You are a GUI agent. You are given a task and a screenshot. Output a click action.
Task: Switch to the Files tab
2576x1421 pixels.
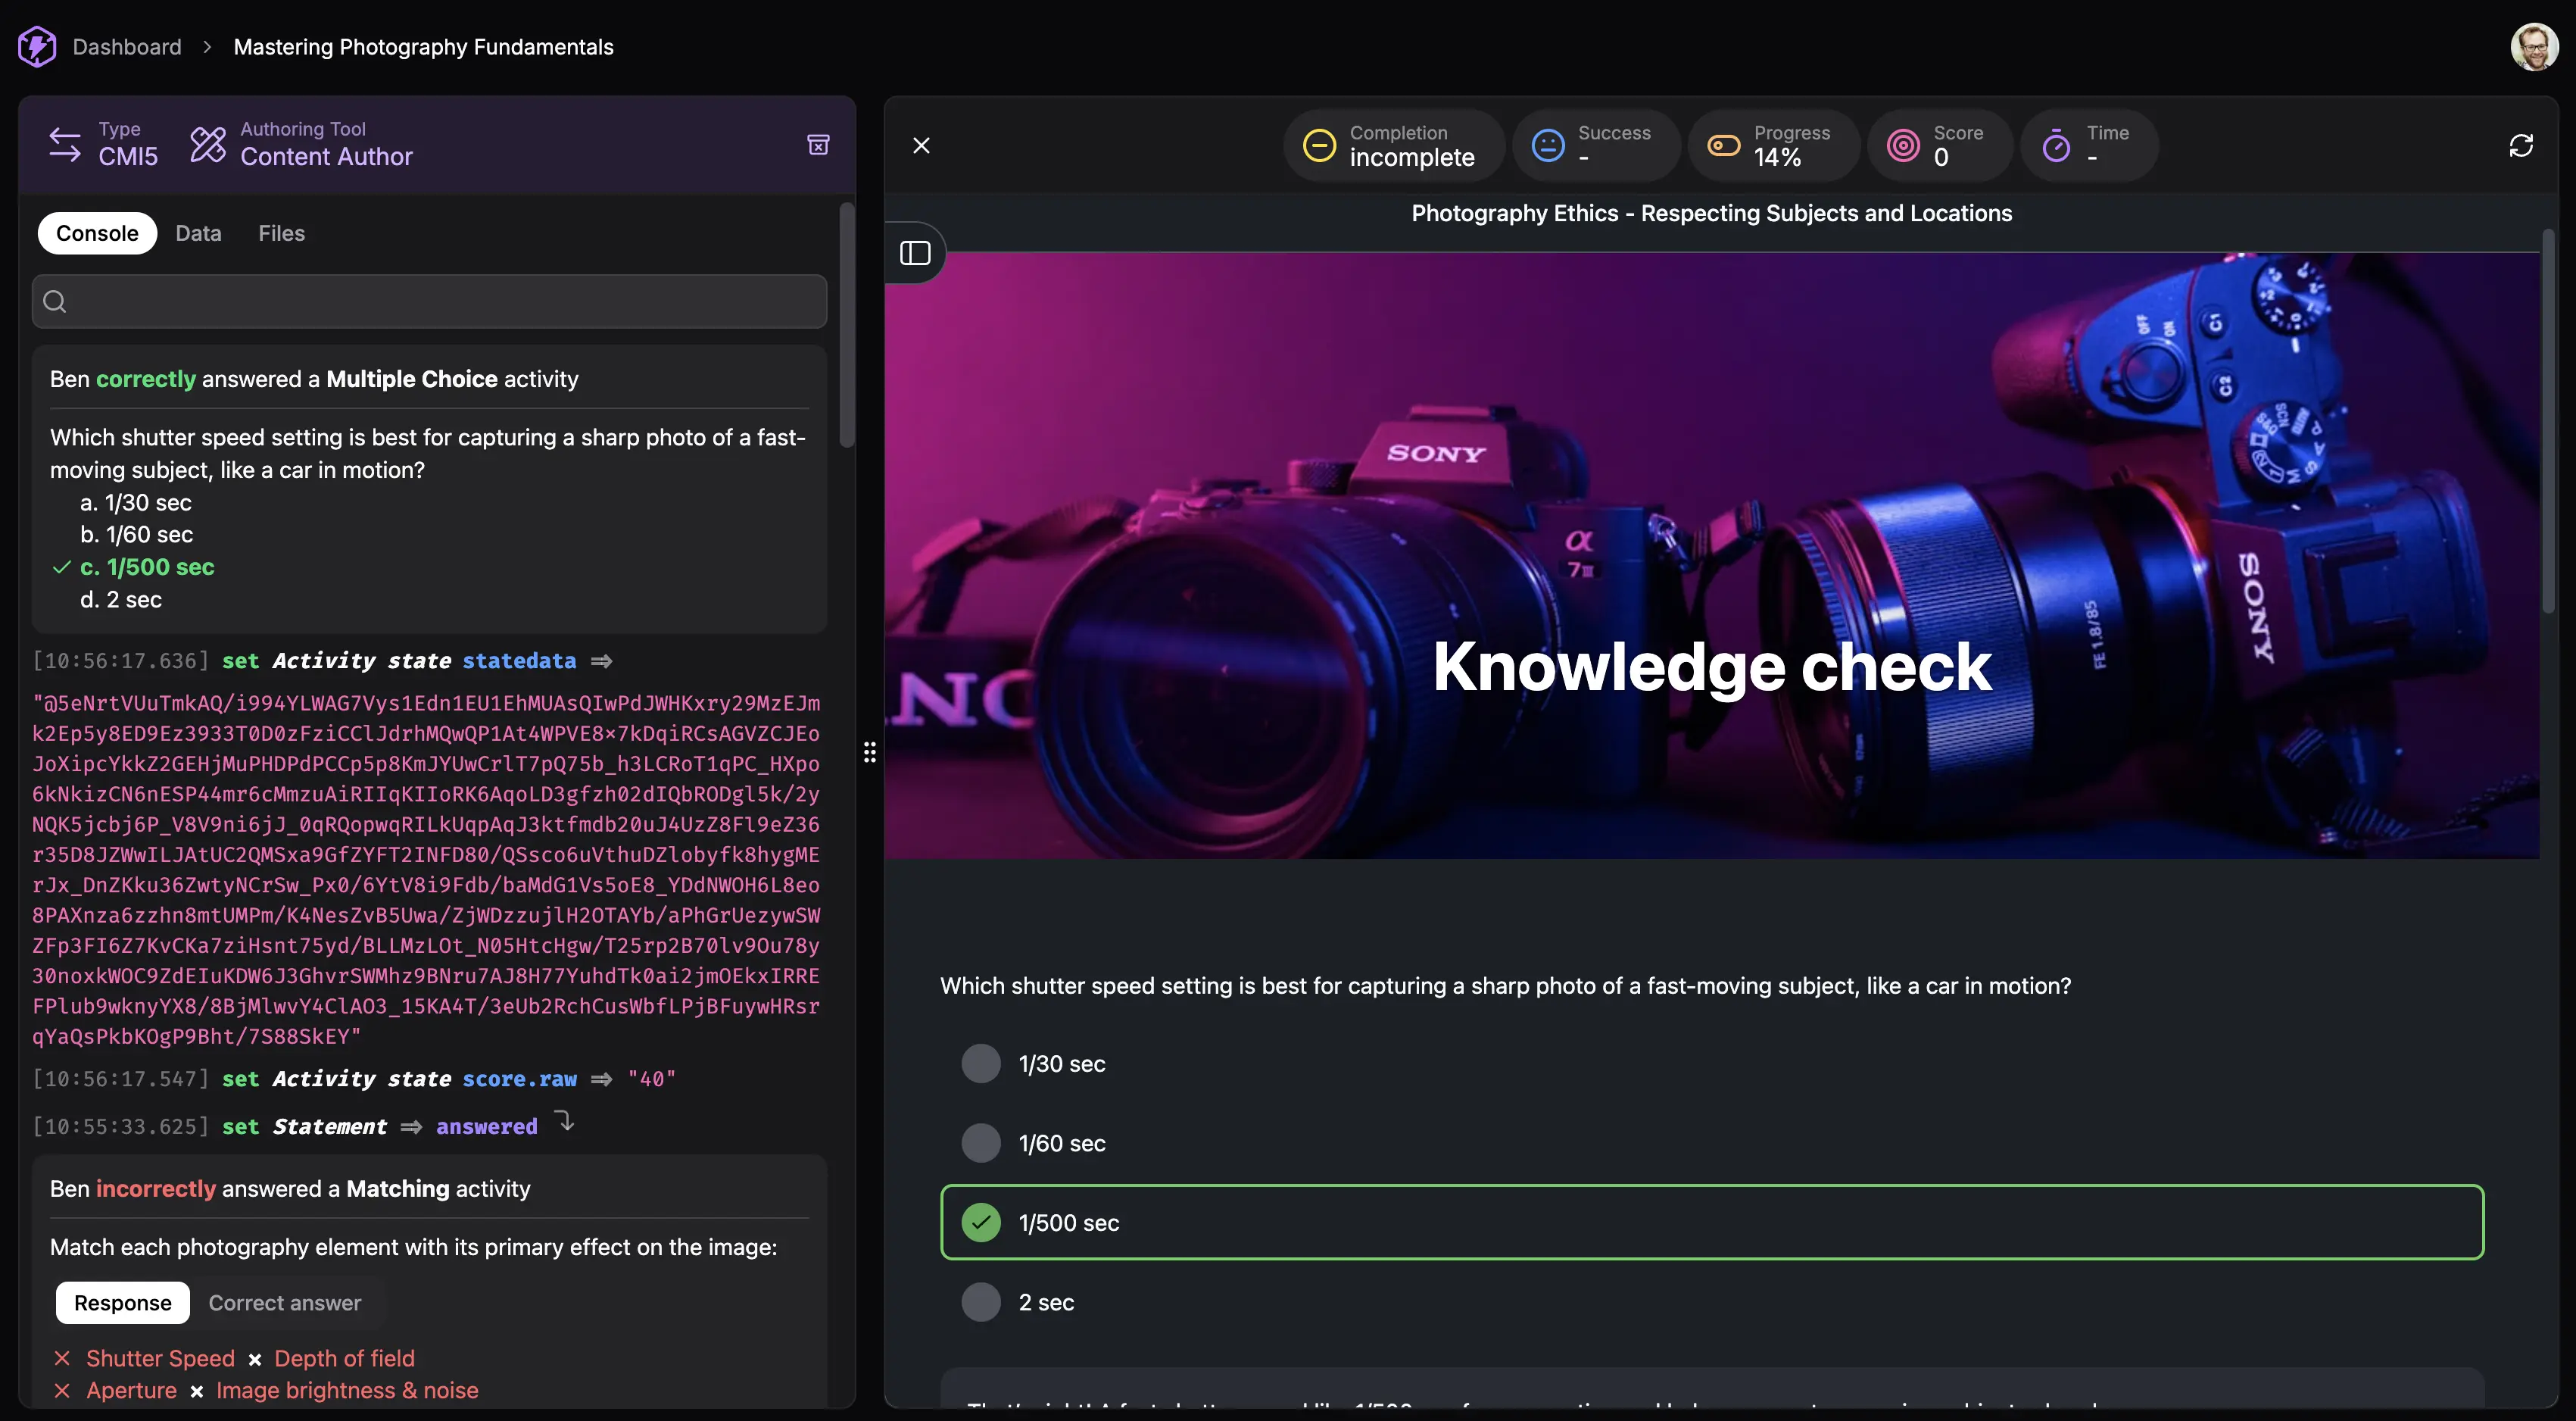[x=281, y=233]
